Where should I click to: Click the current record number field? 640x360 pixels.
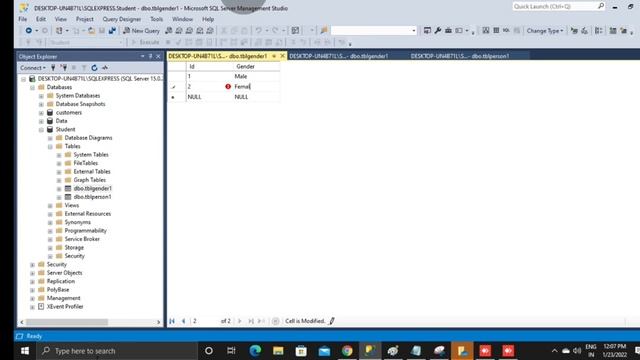[x=204, y=321]
